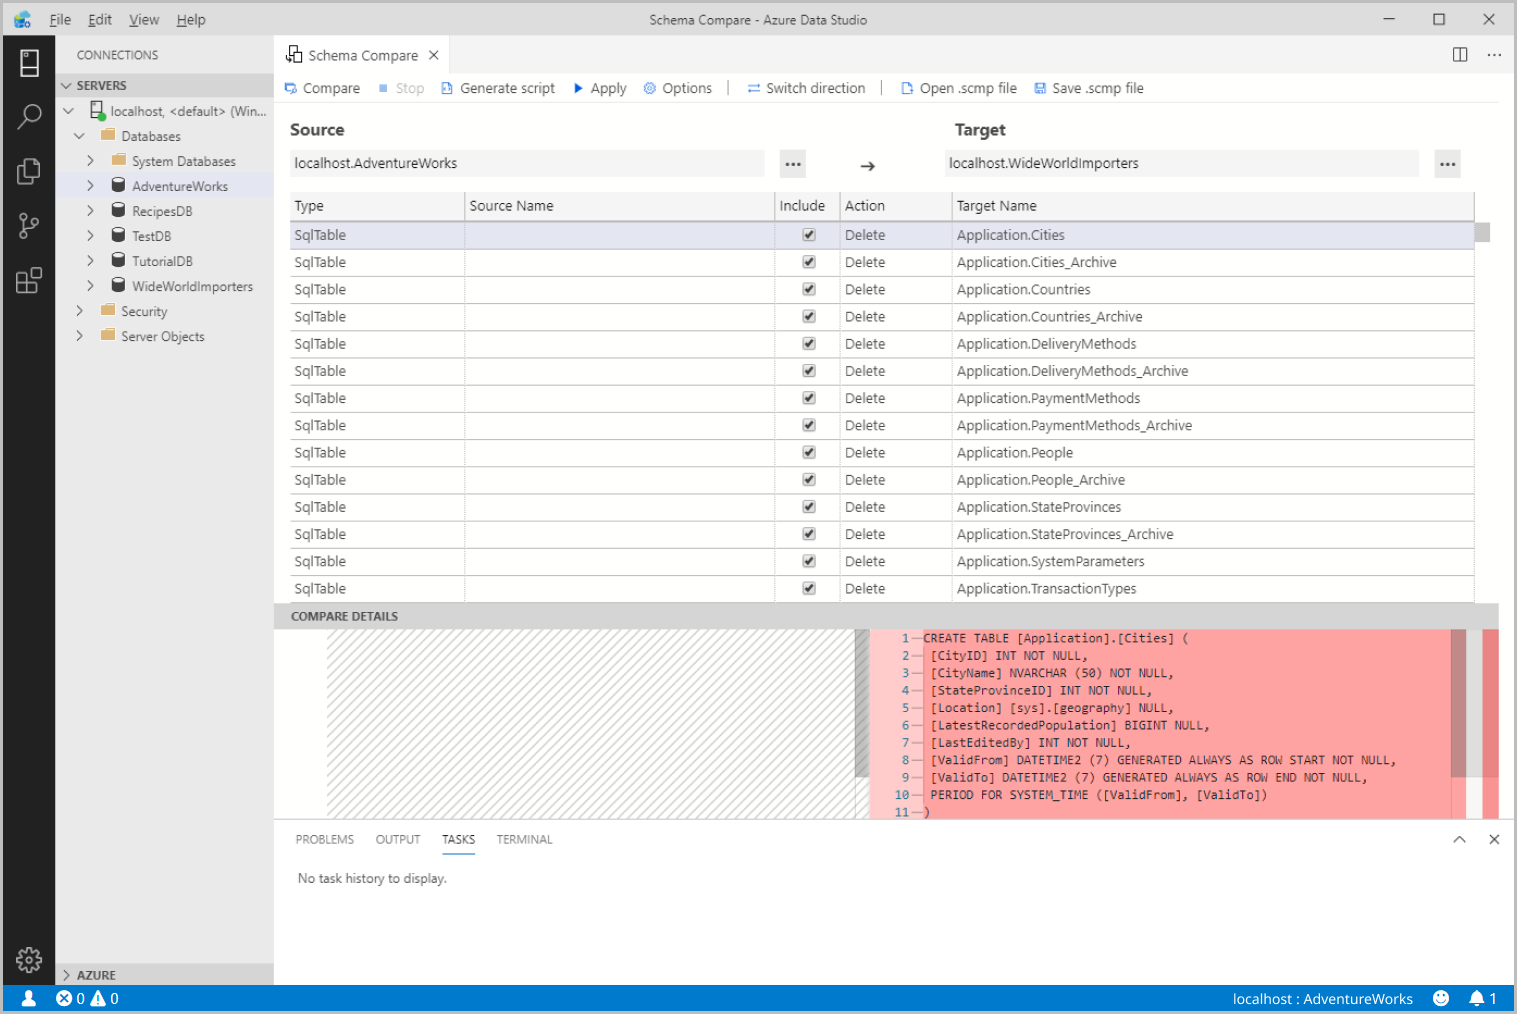This screenshot has height=1014, width=1517.
Task: Open the Manage gear icon
Action: tap(29, 960)
